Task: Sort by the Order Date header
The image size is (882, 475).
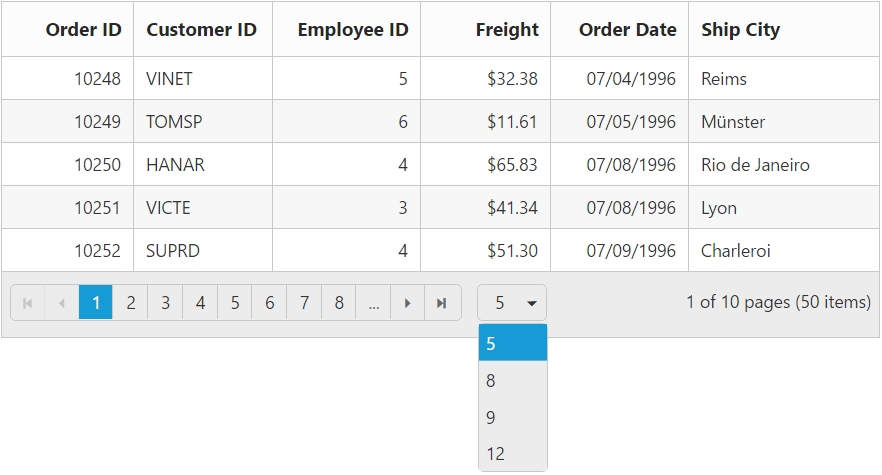Action: 627,30
